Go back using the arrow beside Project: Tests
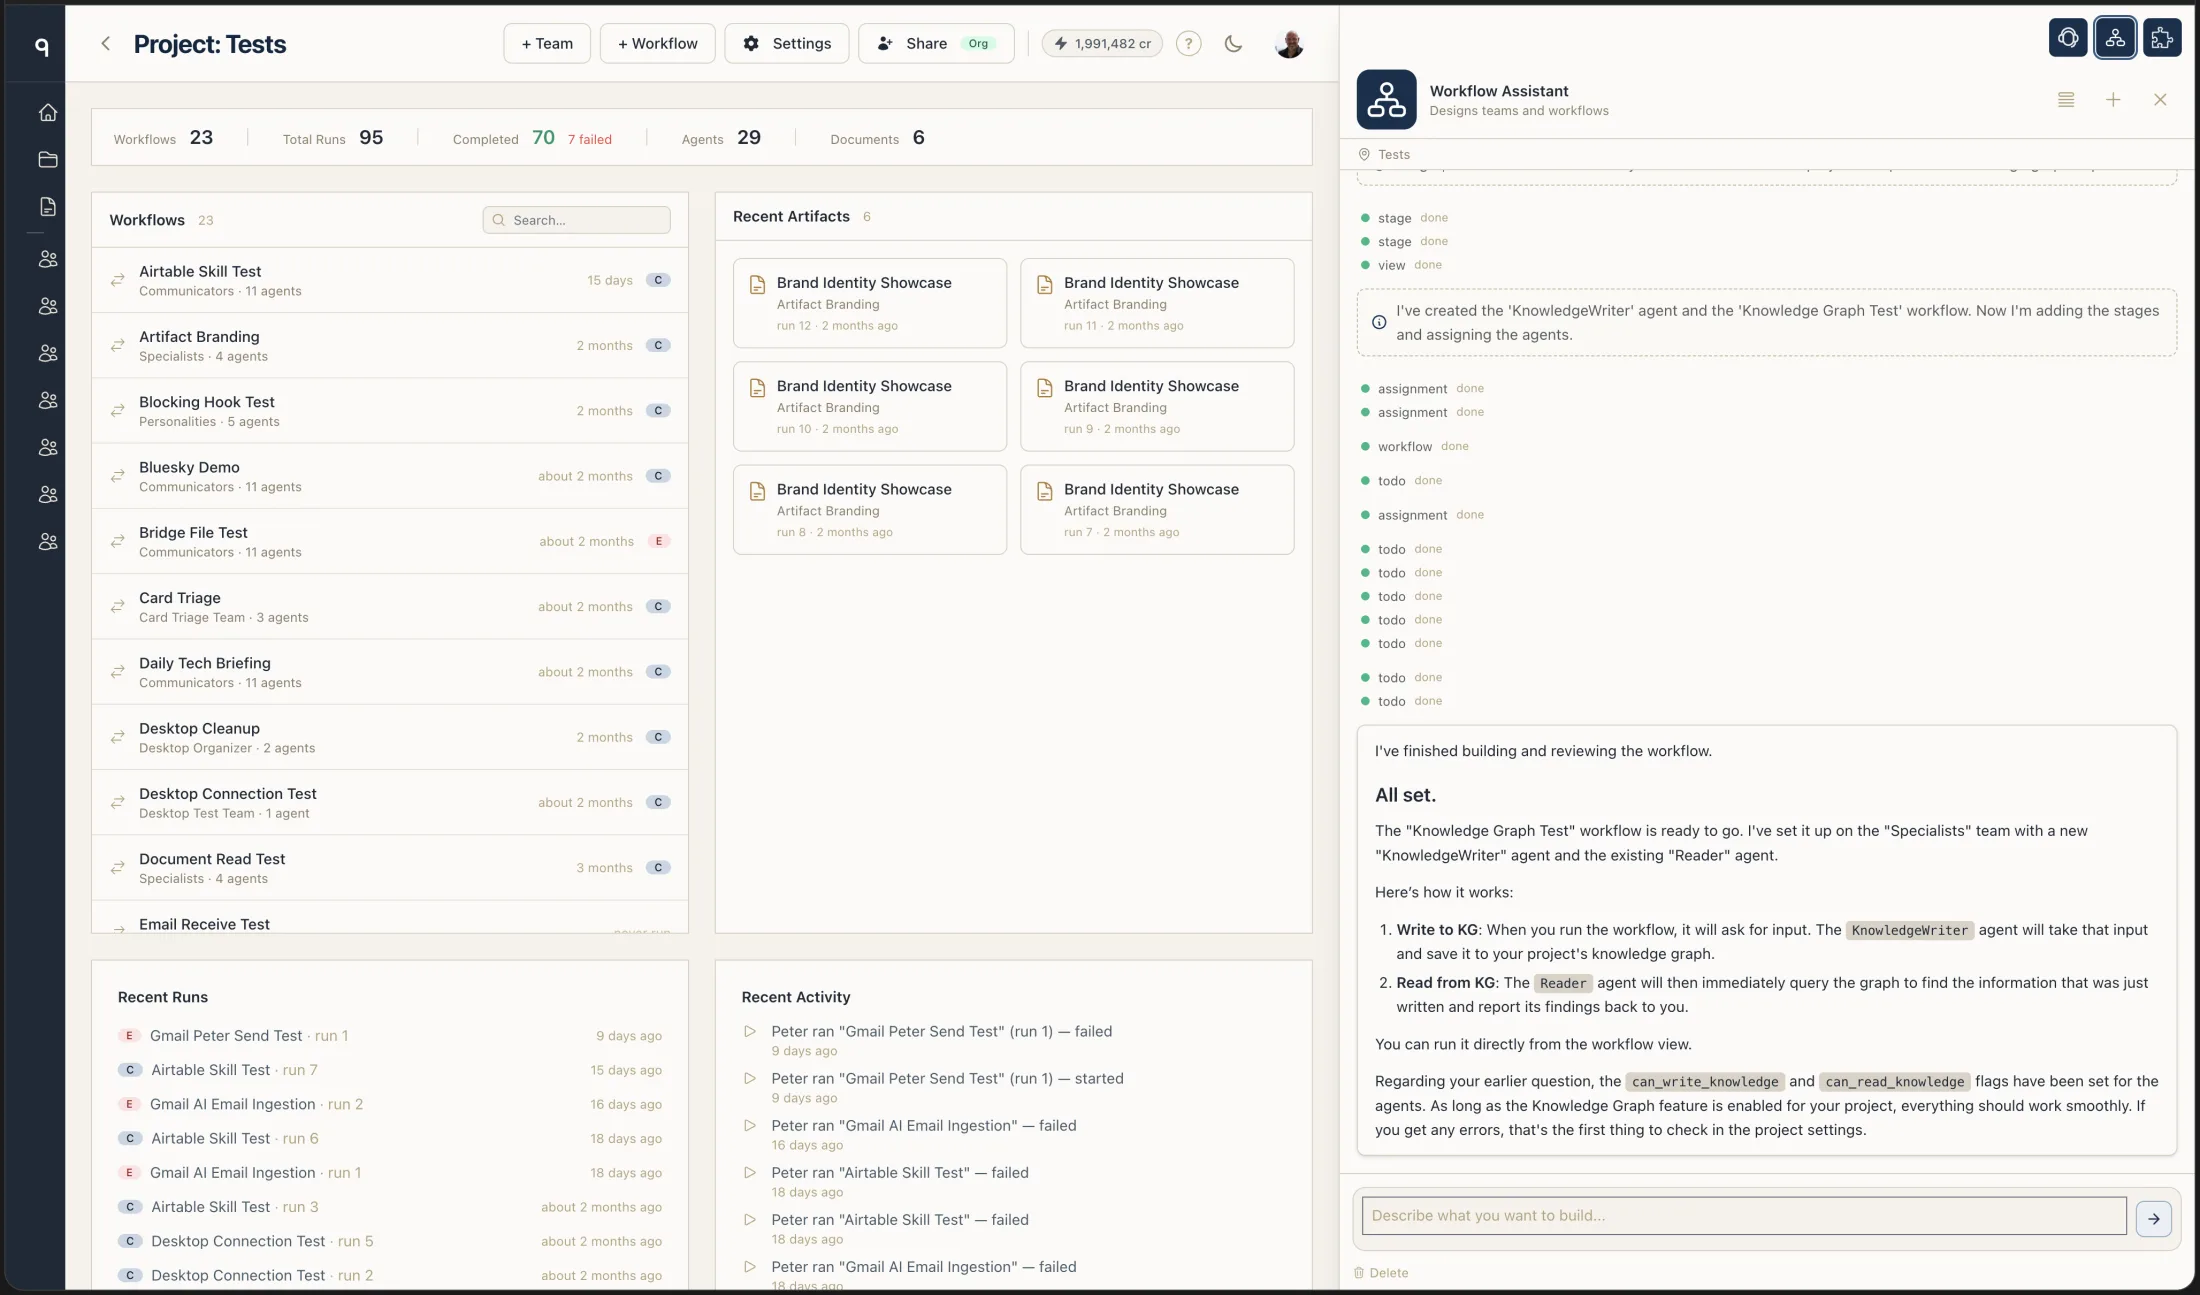 [x=105, y=43]
